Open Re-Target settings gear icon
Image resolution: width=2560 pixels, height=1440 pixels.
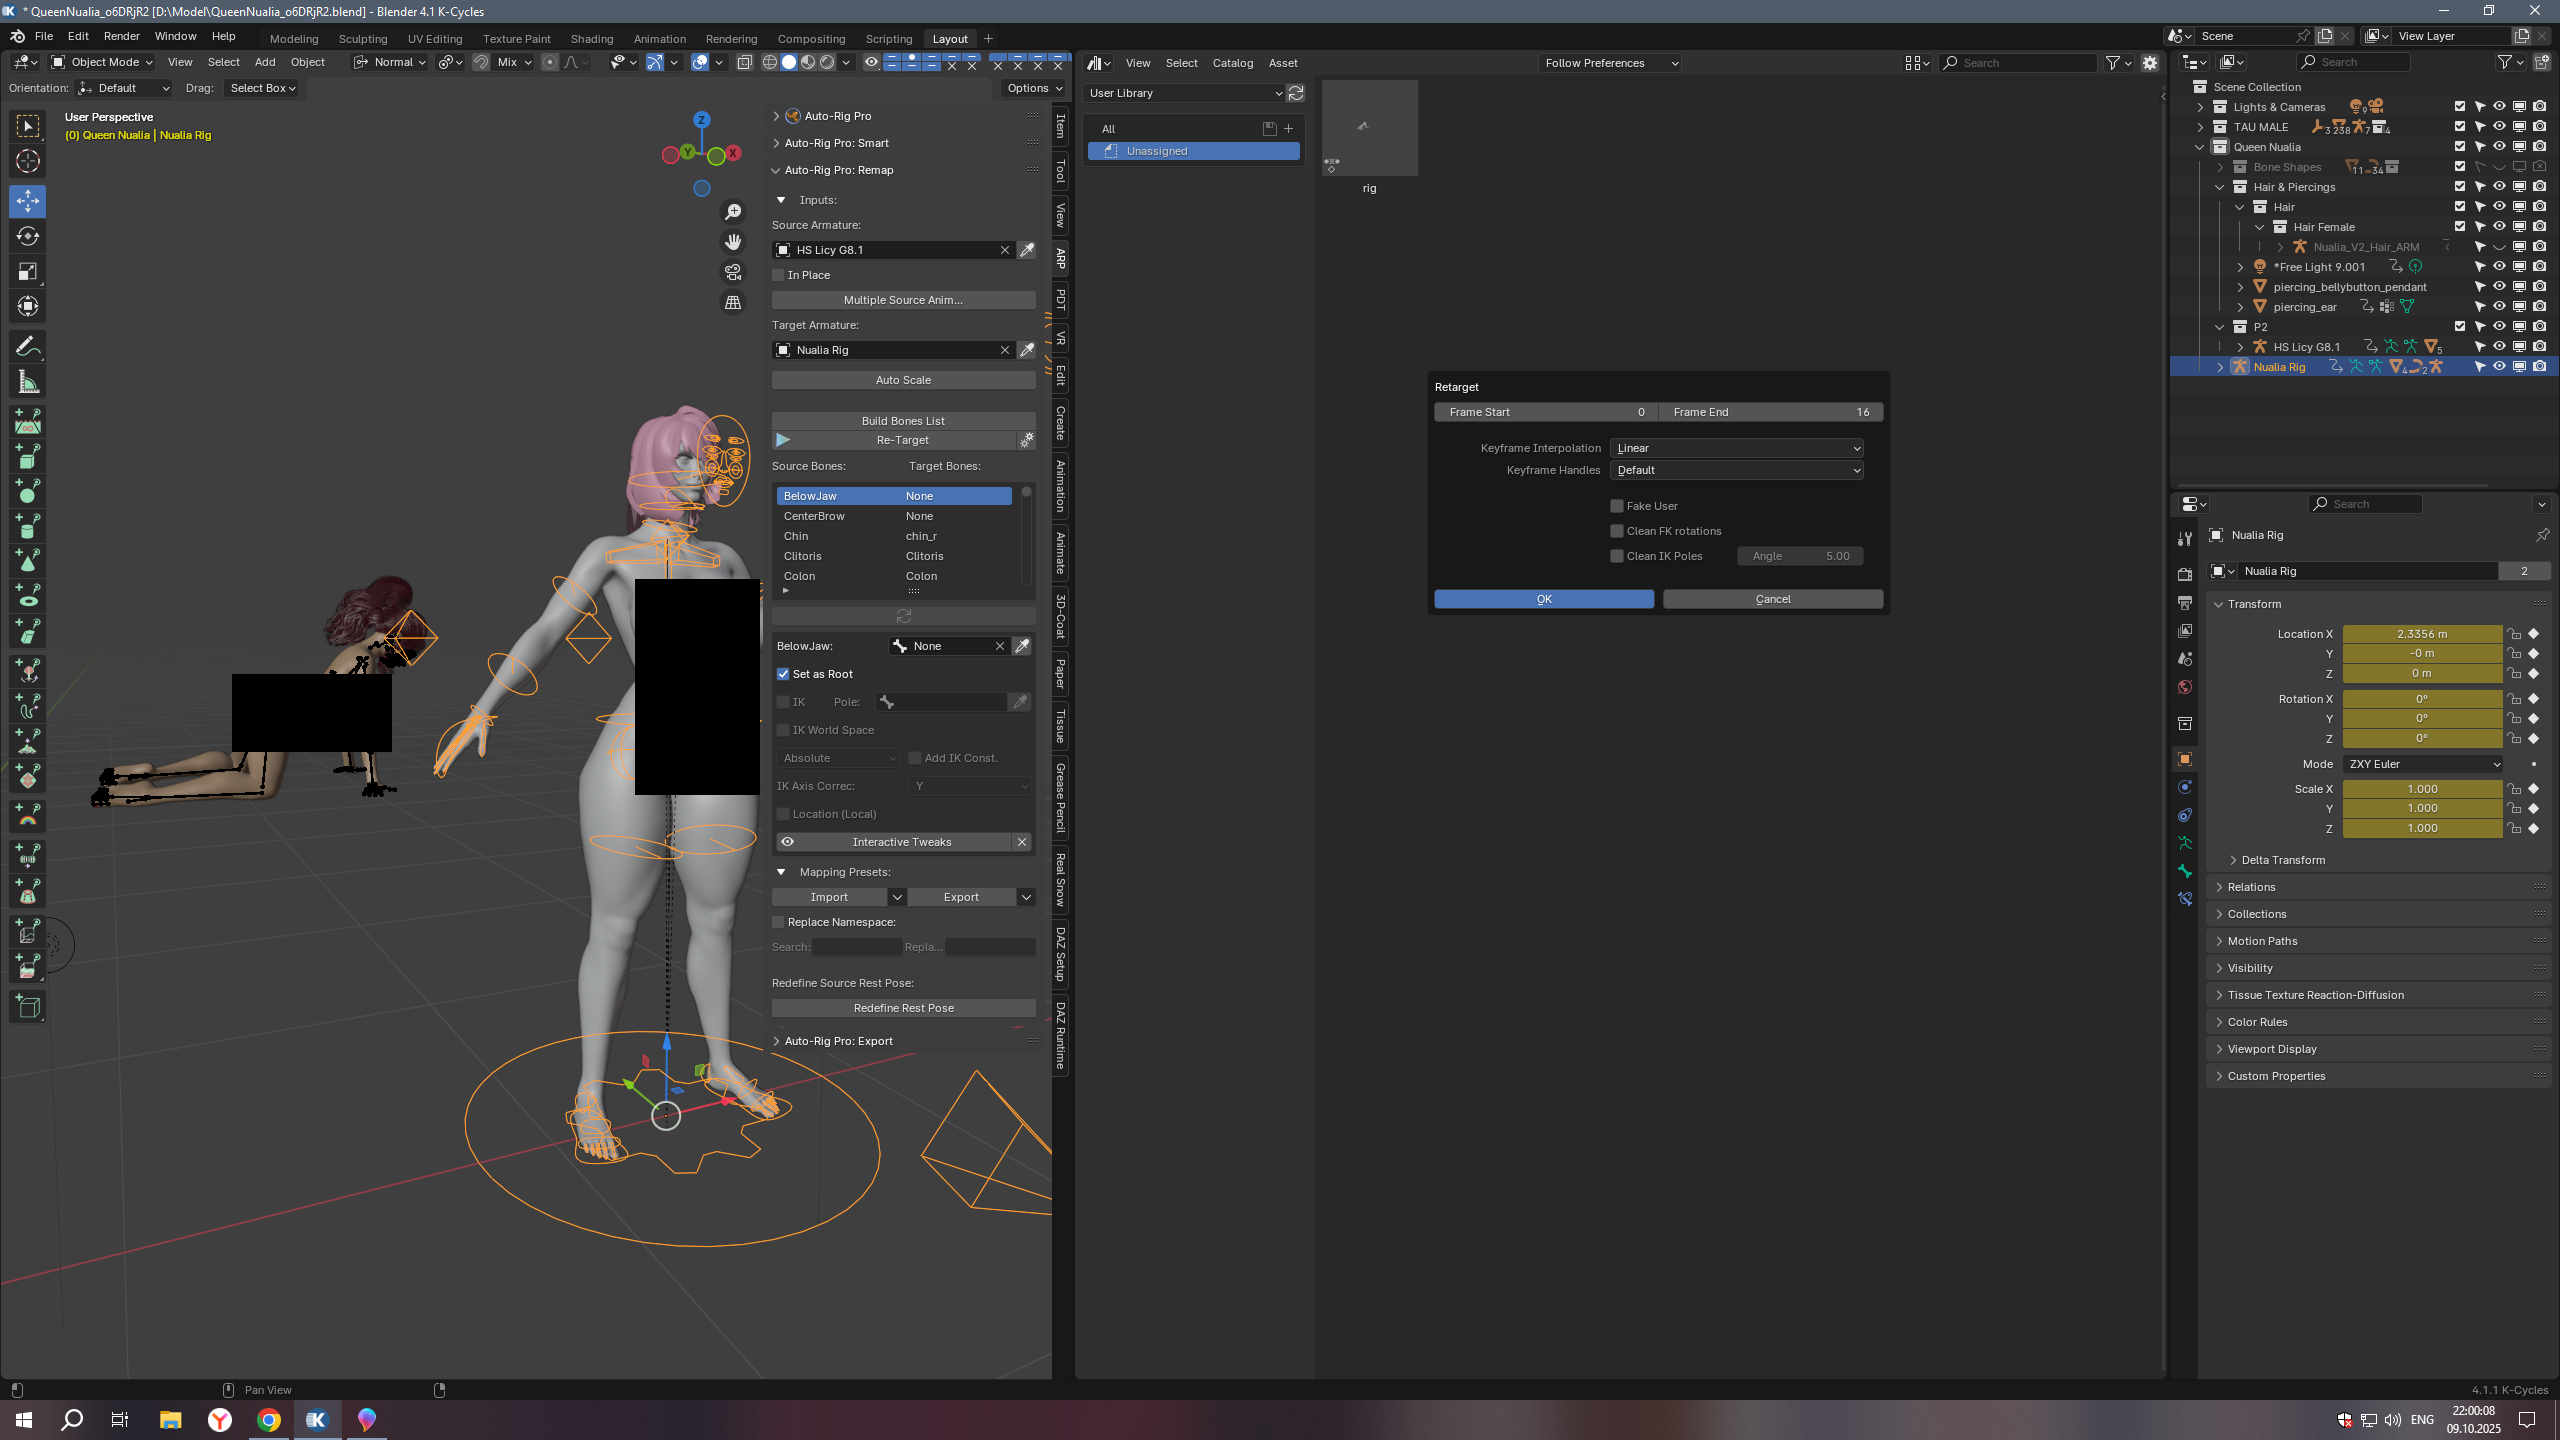click(x=1027, y=440)
